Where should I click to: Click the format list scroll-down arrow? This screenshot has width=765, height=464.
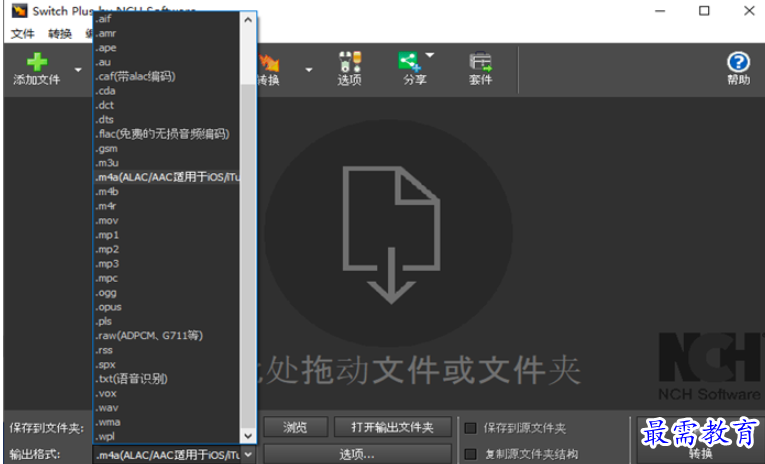click(x=248, y=436)
